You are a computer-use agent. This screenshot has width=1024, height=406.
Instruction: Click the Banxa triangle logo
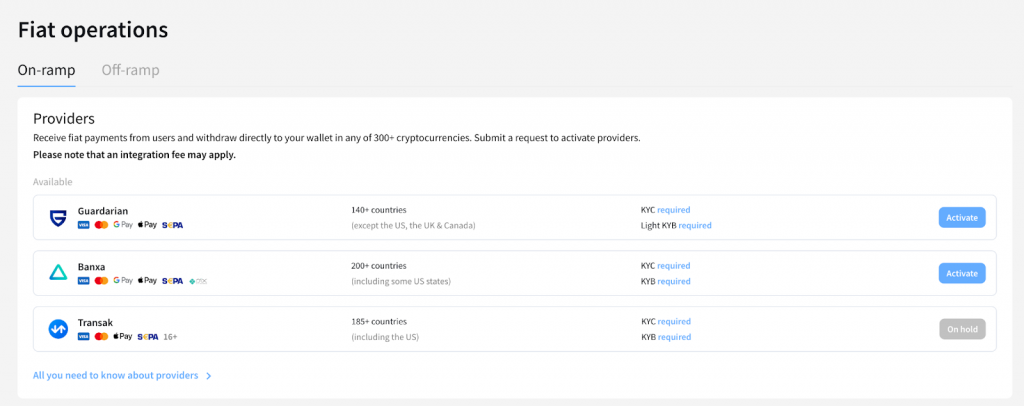pos(57,273)
